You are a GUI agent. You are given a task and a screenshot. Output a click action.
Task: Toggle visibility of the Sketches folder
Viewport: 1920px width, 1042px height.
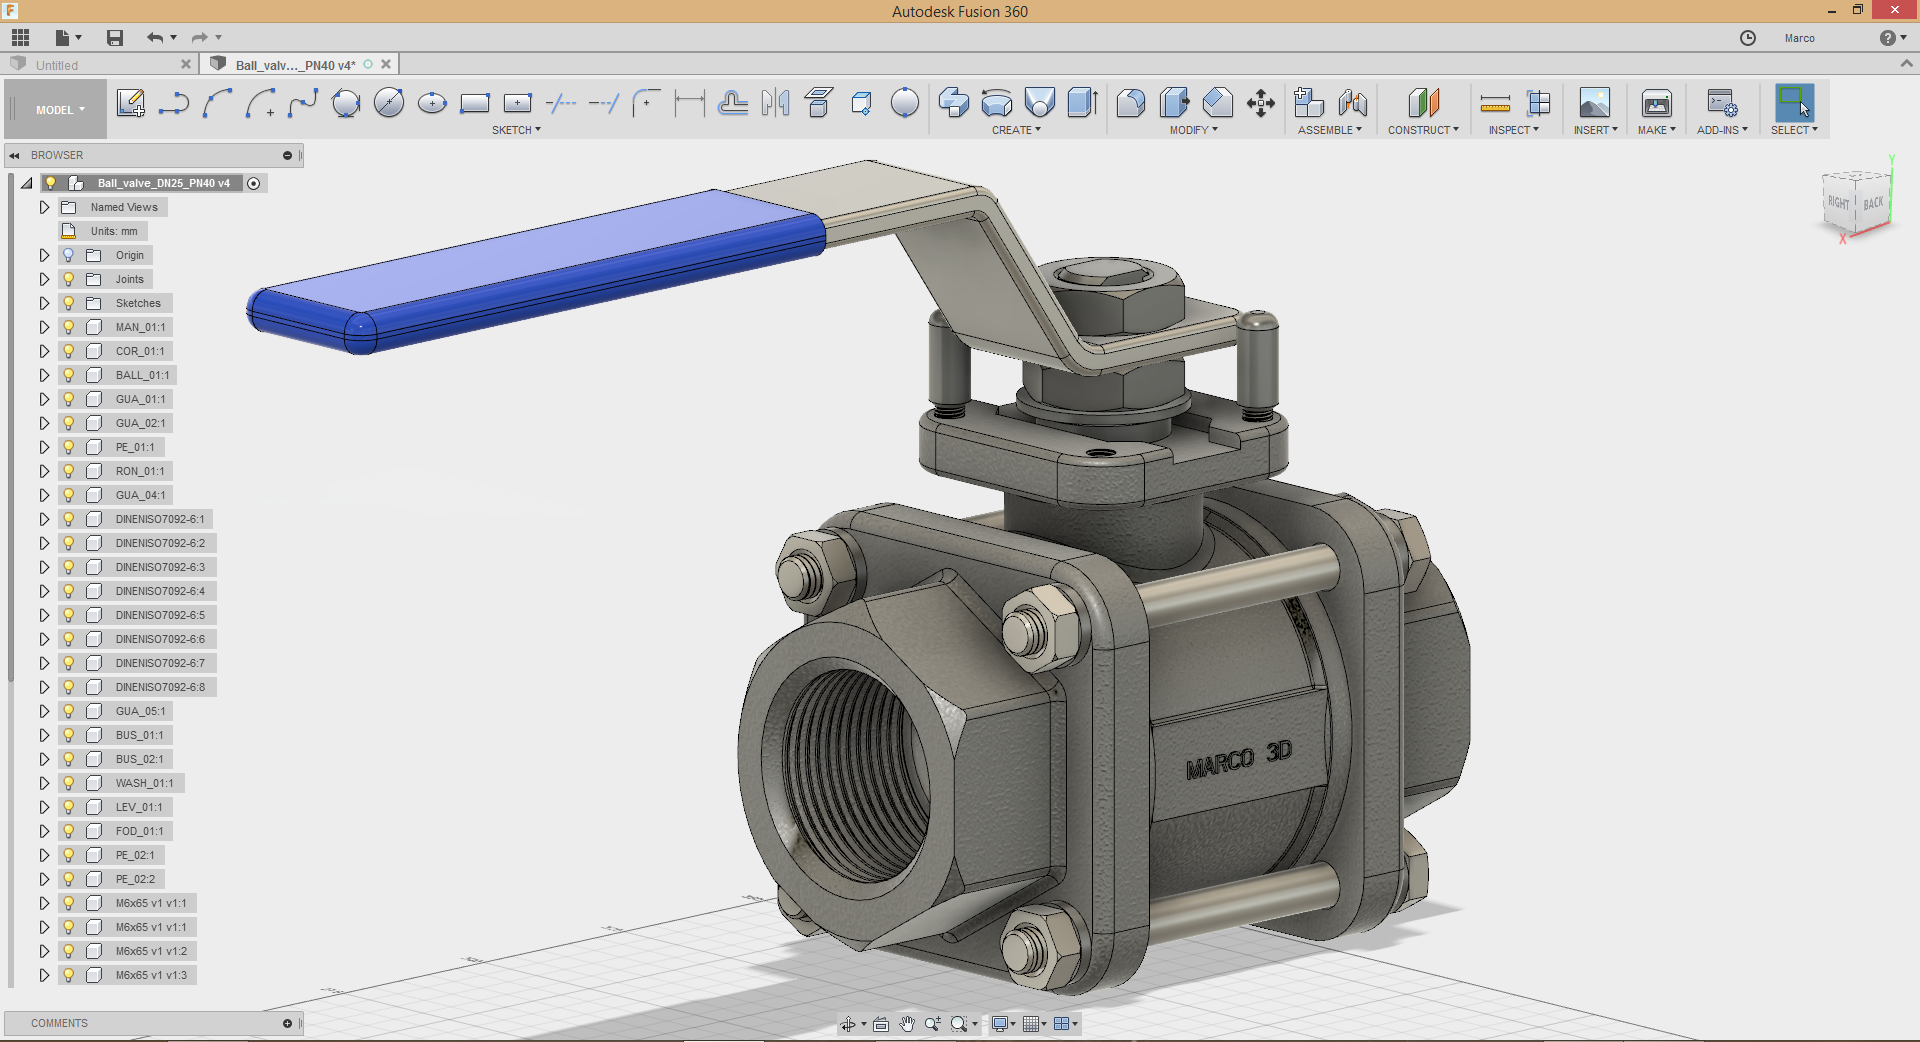pyautogui.click(x=69, y=303)
